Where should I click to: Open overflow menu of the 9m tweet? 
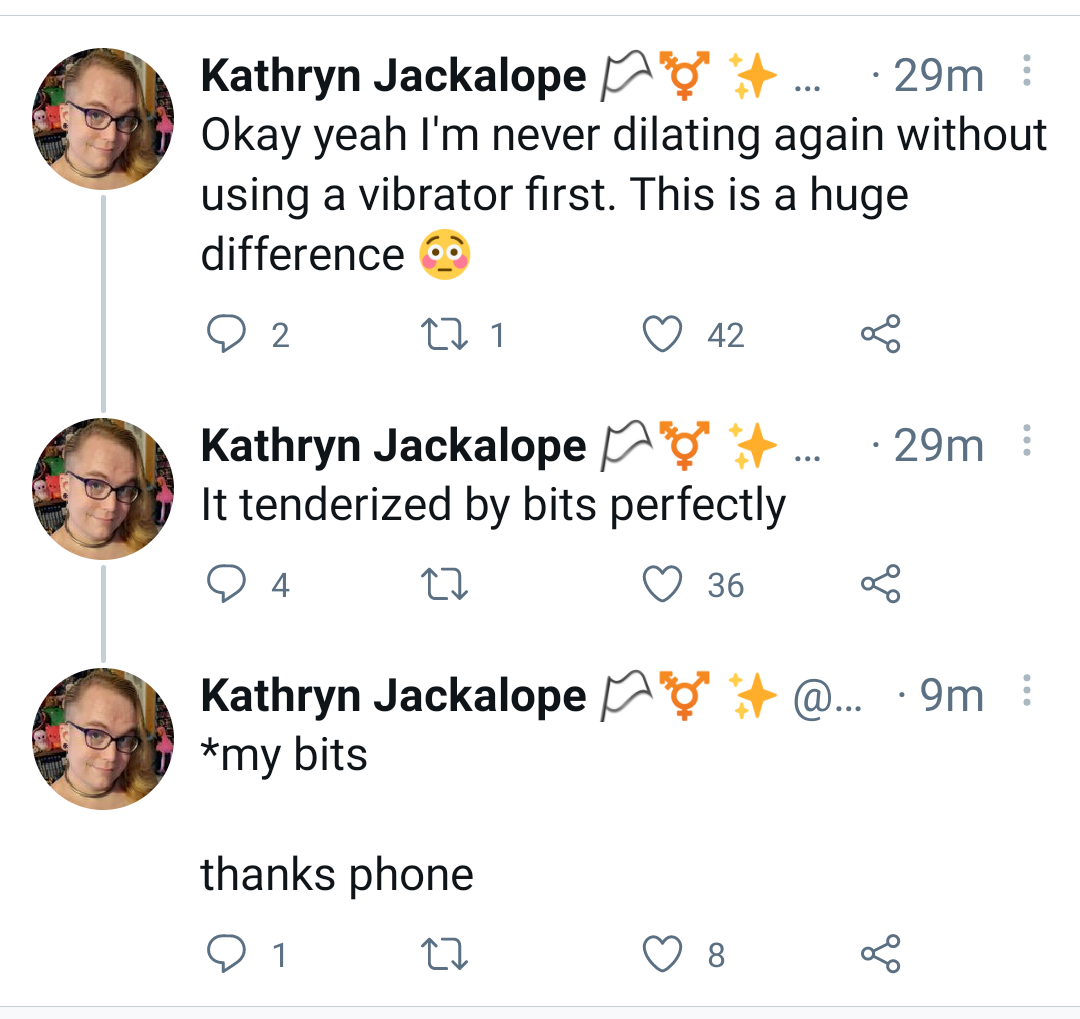1026,690
